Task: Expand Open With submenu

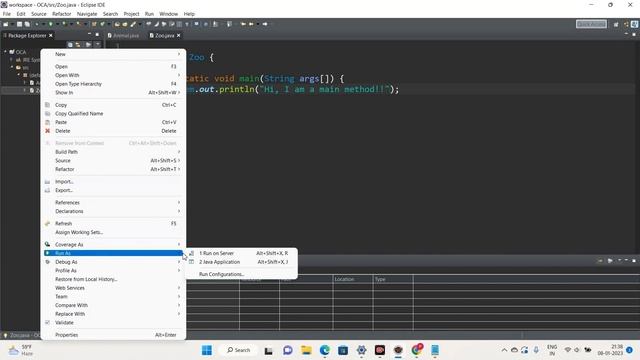Action: click(x=113, y=76)
